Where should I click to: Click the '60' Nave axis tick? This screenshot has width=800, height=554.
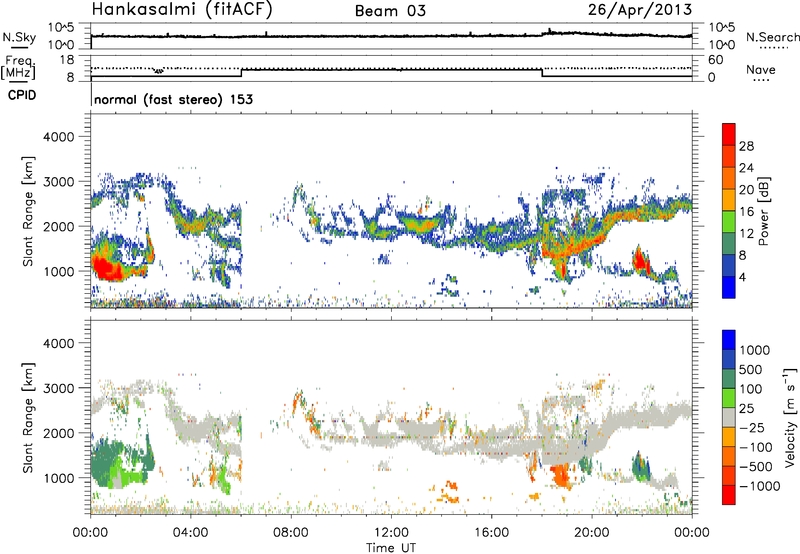click(x=715, y=60)
